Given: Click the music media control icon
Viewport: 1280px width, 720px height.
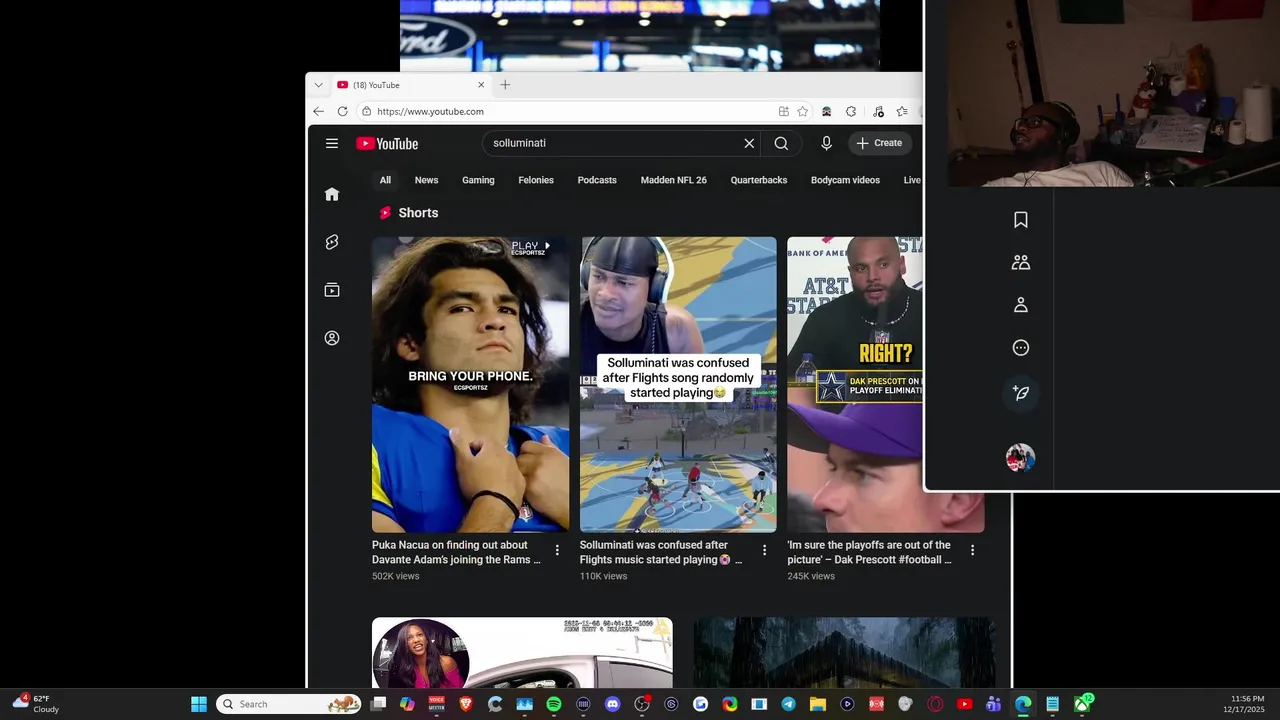Looking at the screenshot, I should [877, 111].
